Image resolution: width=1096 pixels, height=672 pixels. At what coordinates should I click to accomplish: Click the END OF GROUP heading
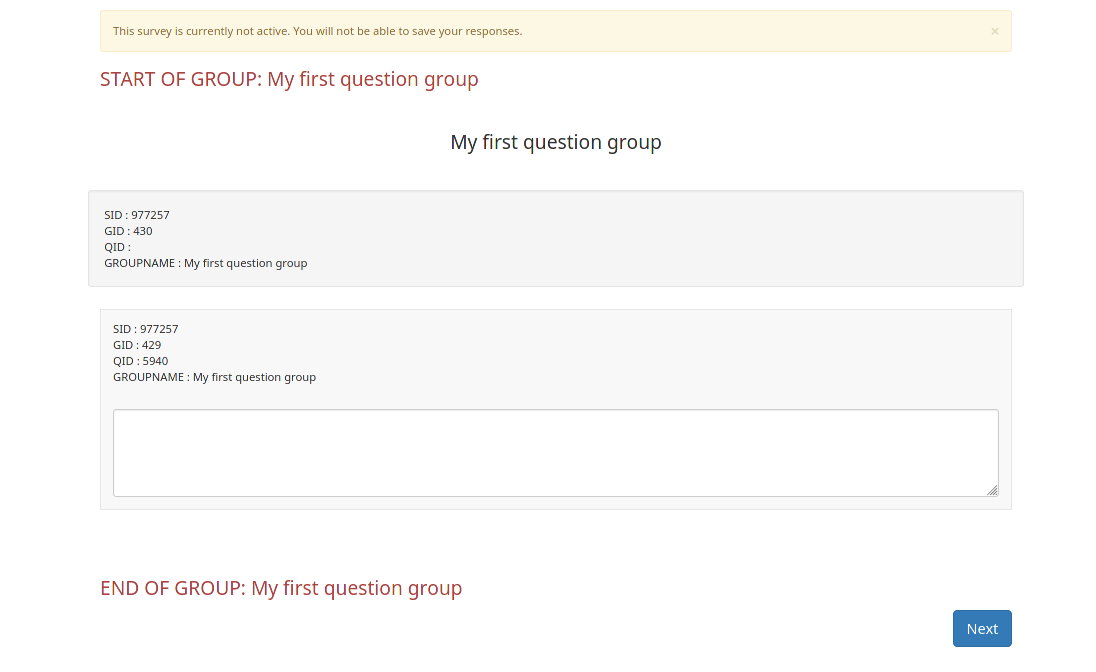281,588
